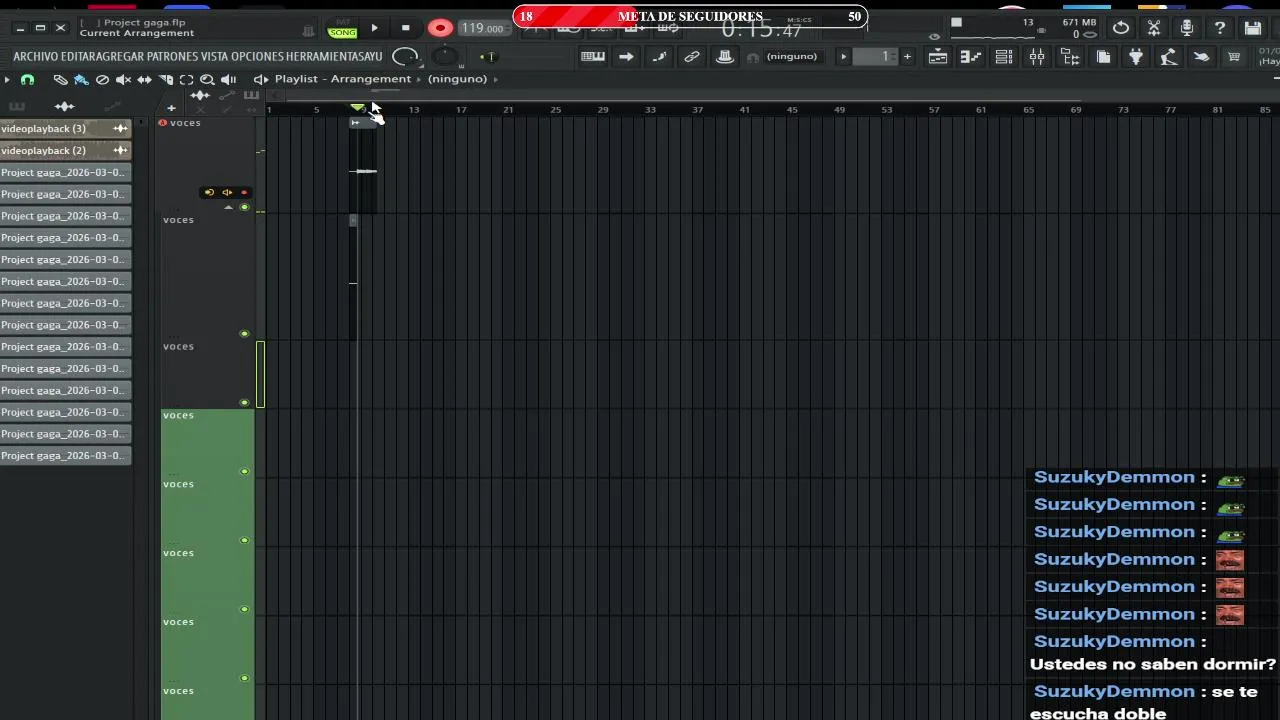Select the Mute tool
This screenshot has height=720, width=1280.
pos(123,79)
